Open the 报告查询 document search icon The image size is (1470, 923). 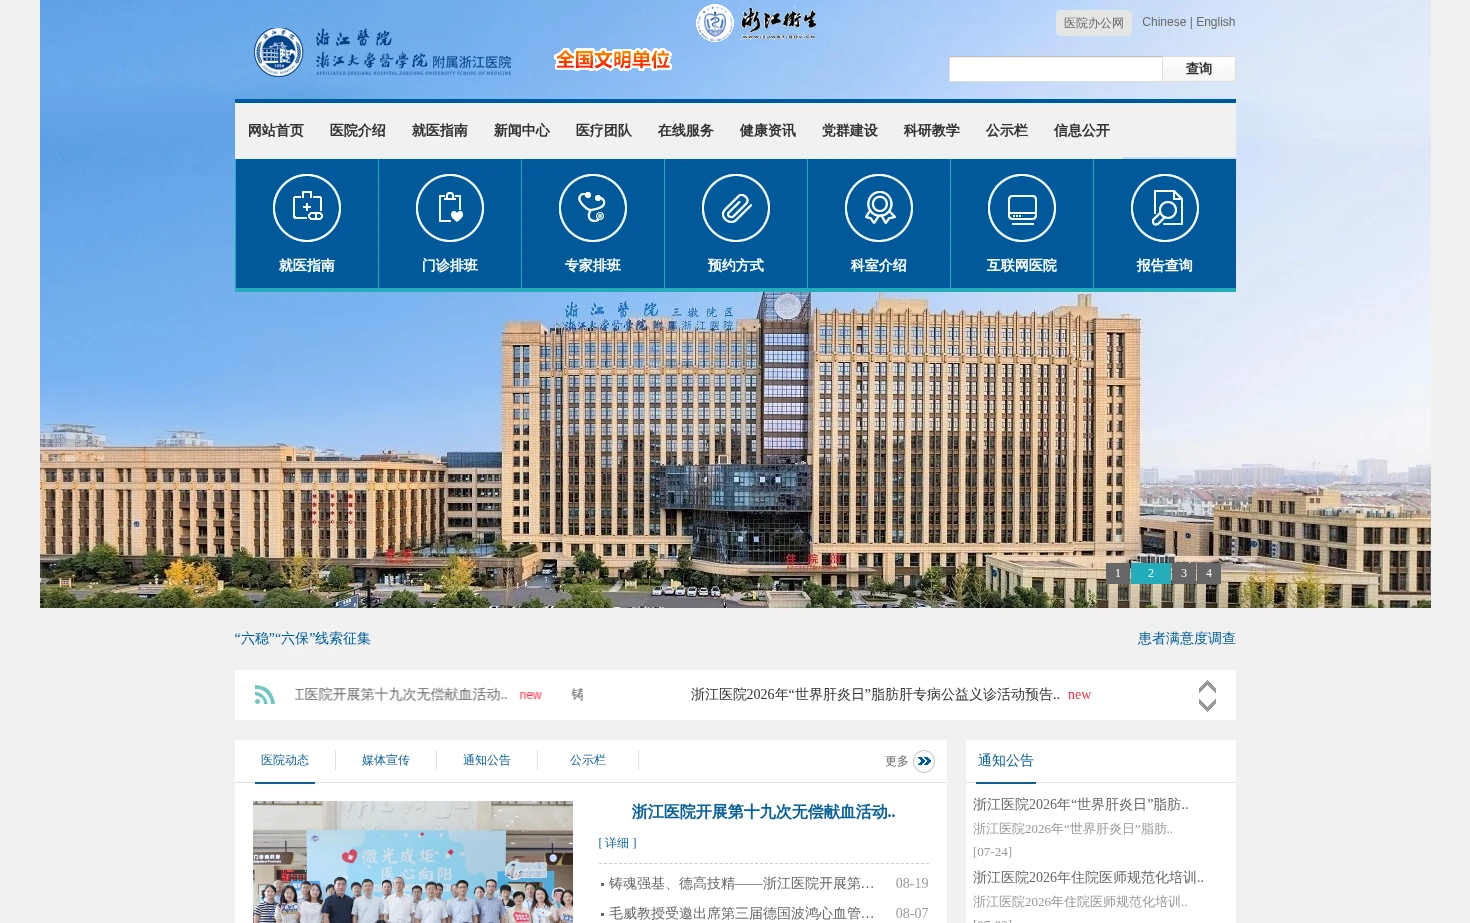point(1165,208)
